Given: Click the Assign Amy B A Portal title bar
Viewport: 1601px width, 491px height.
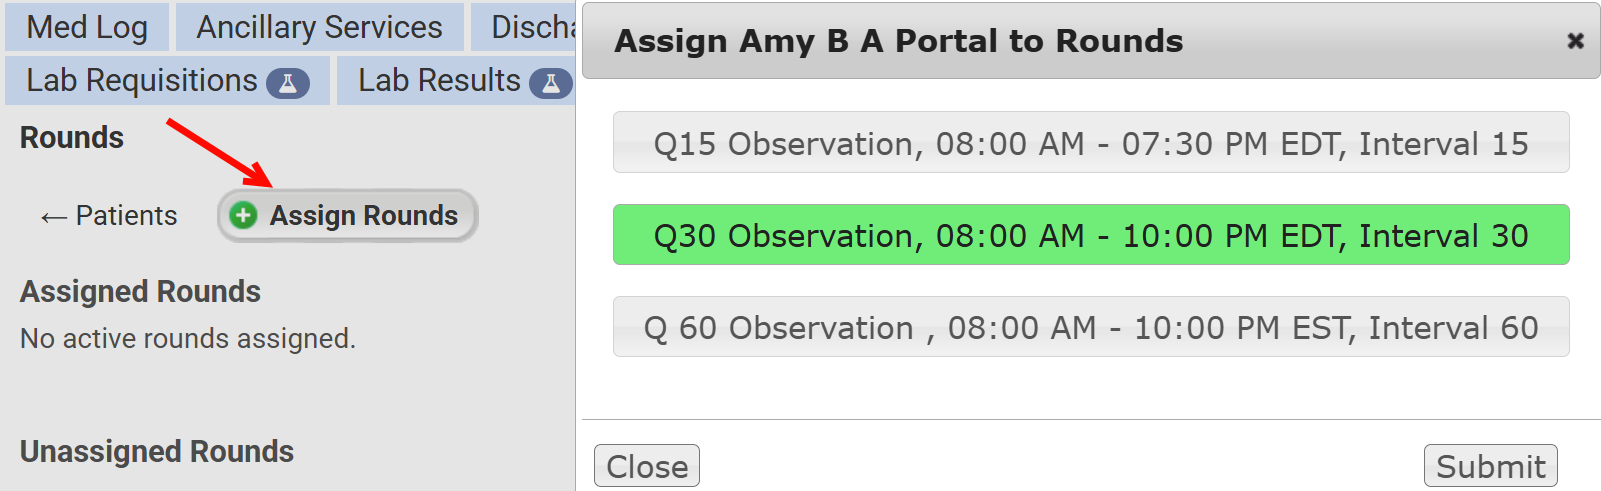Looking at the screenshot, I should coord(898,41).
